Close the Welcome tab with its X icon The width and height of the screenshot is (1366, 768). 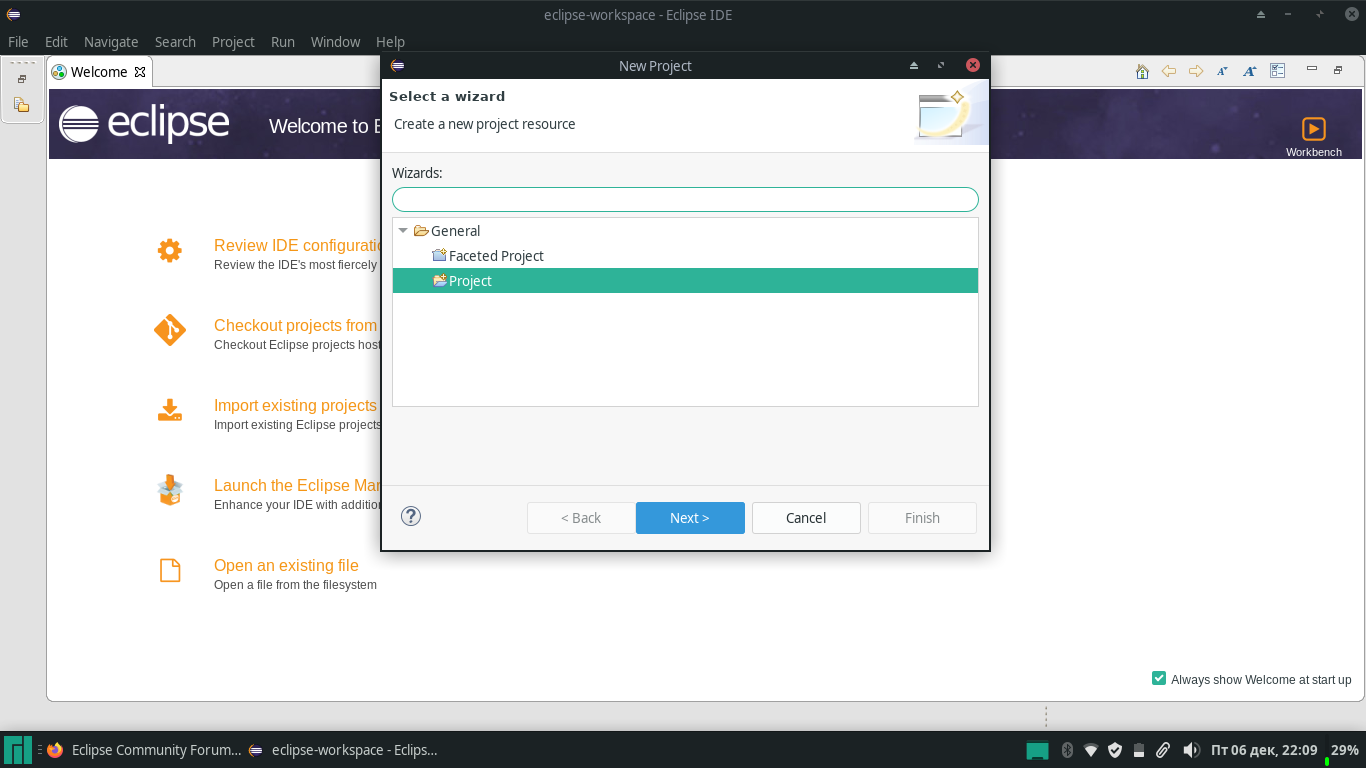(x=140, y=72)
